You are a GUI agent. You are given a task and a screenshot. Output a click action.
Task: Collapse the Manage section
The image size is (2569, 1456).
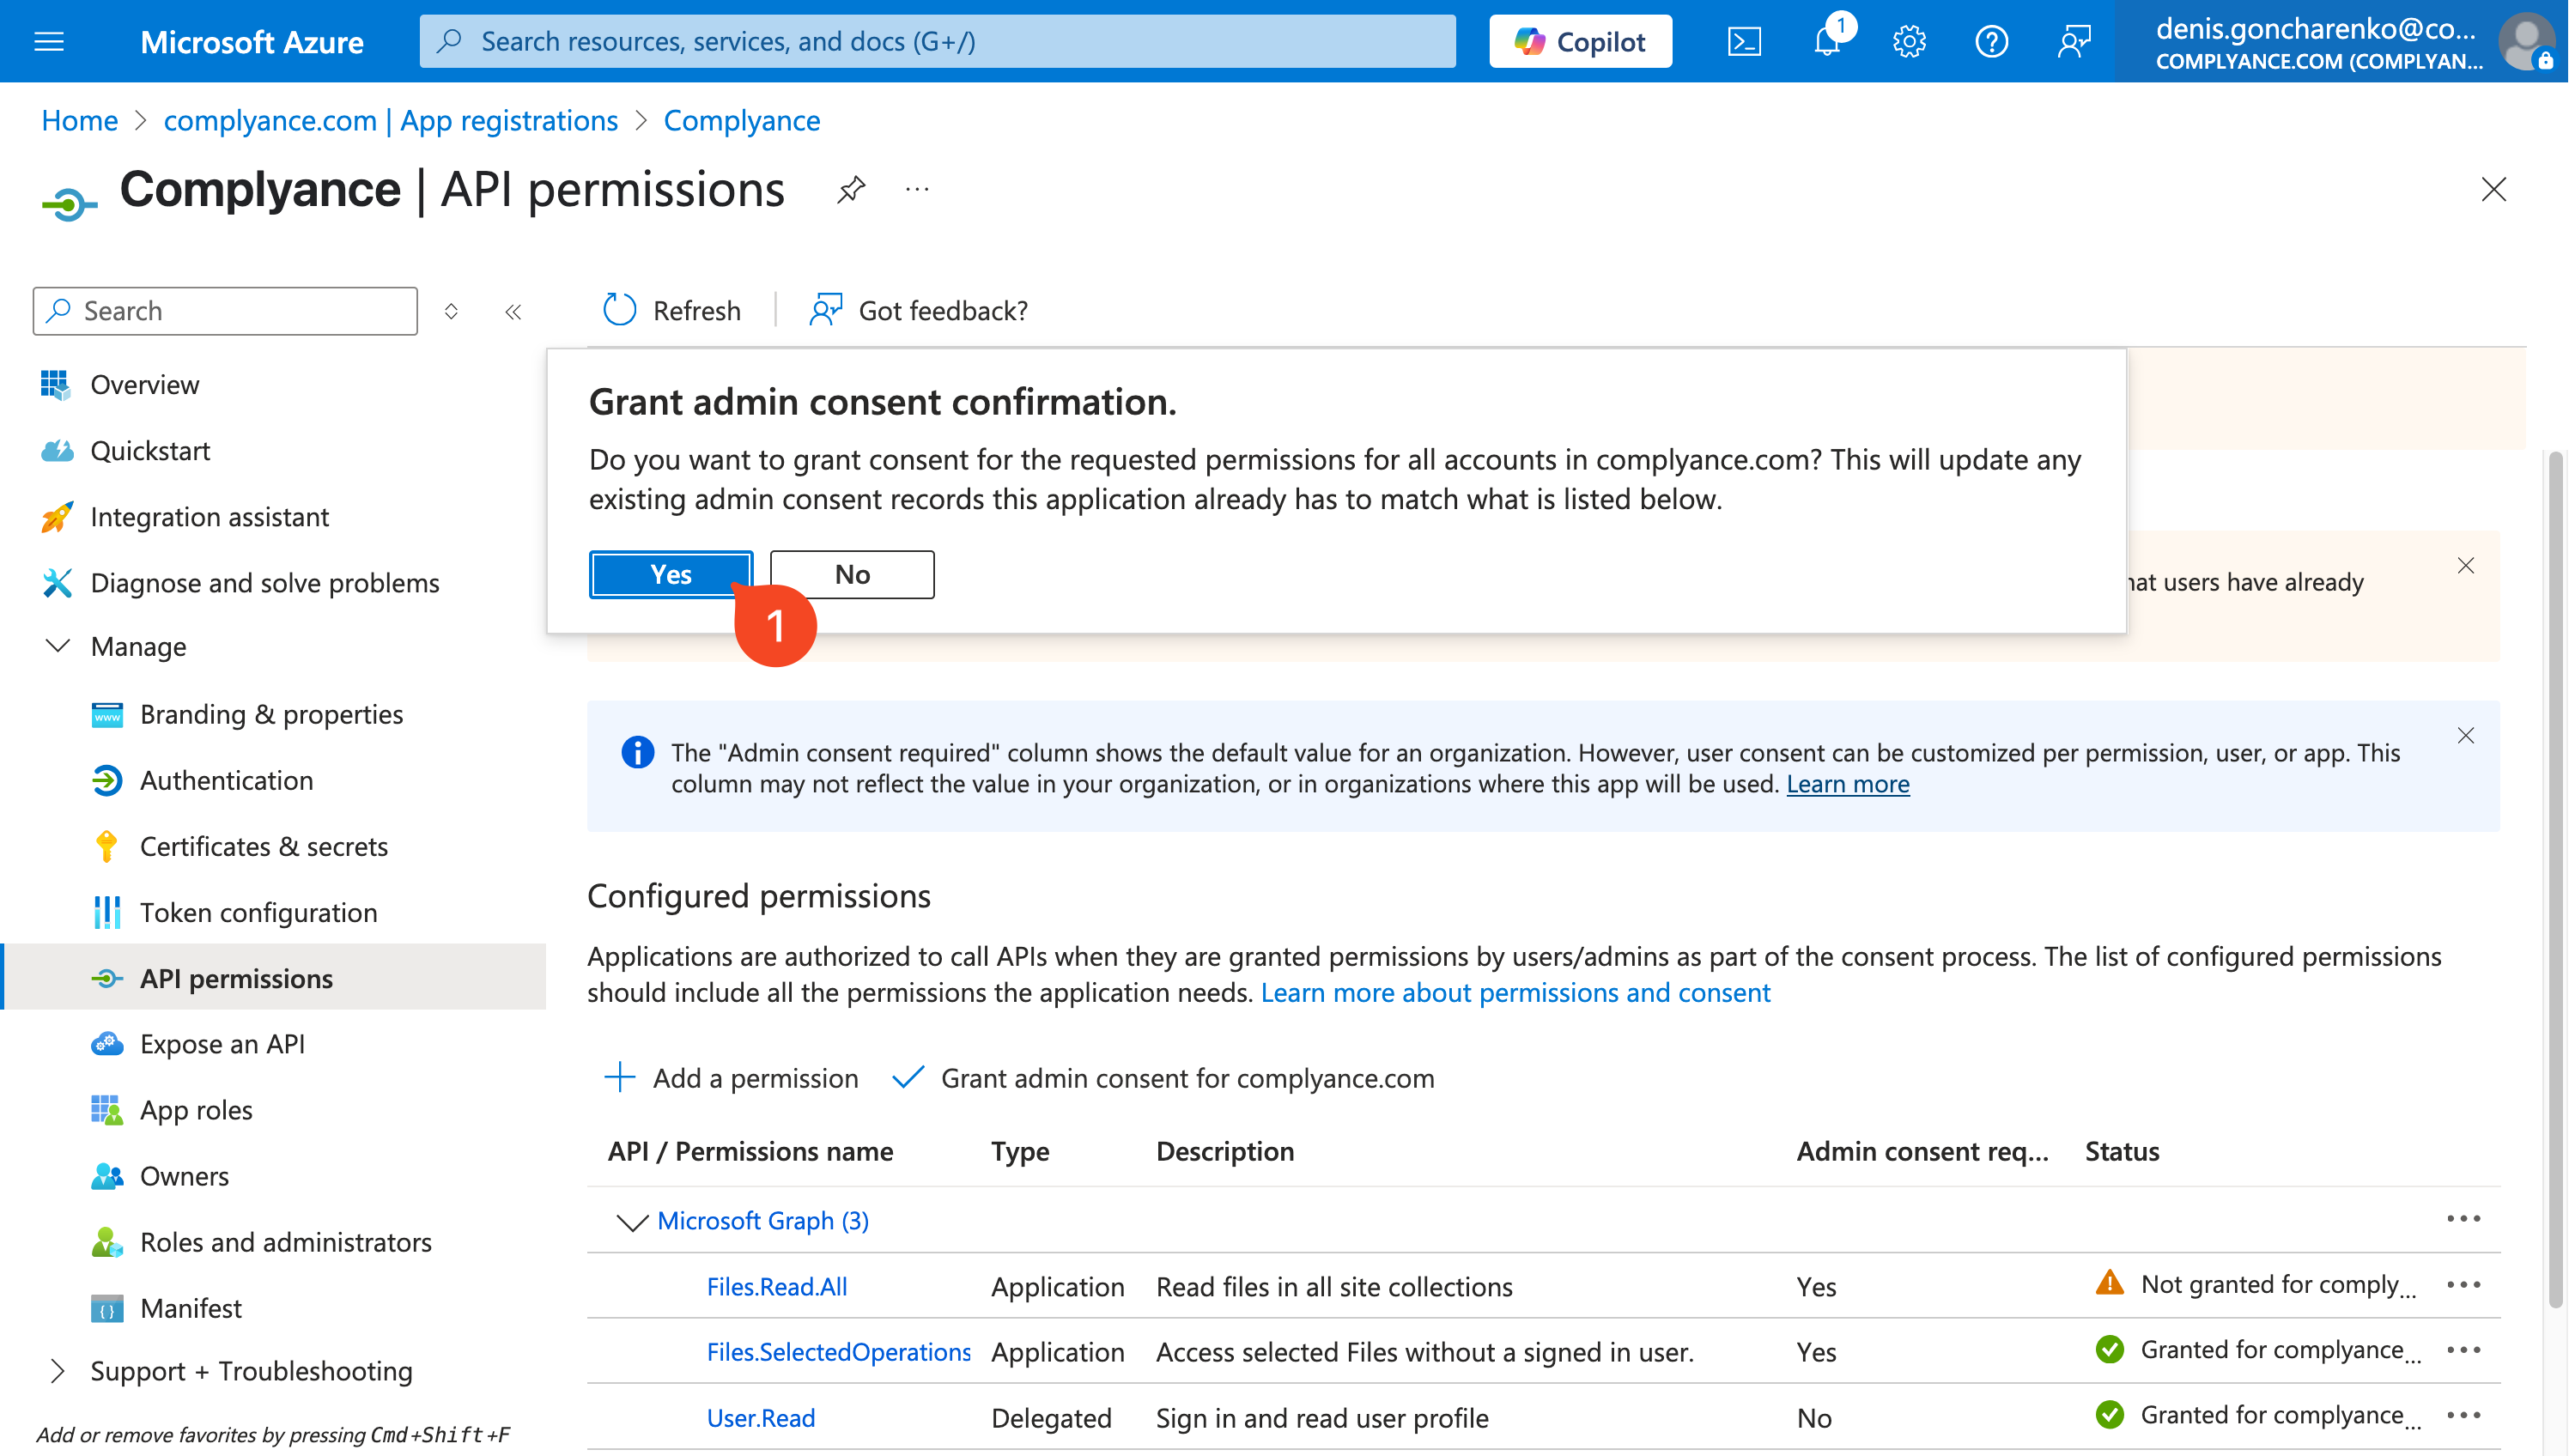point(58,646)
